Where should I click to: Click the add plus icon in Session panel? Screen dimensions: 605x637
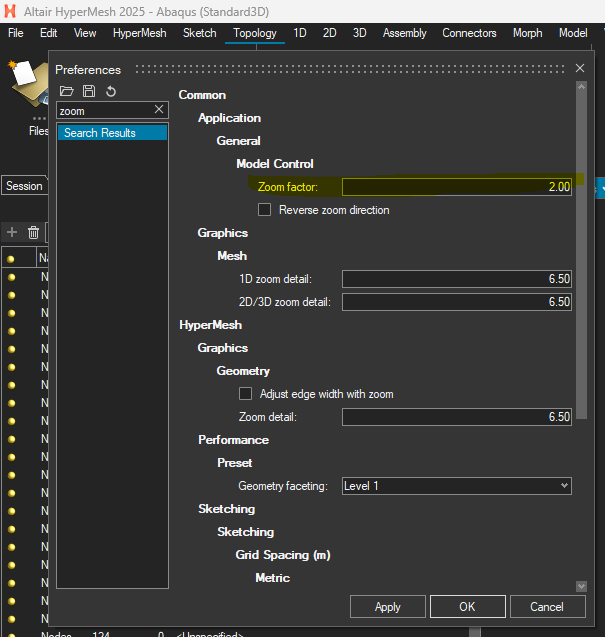pyautogui.click(x=12, y=232)
